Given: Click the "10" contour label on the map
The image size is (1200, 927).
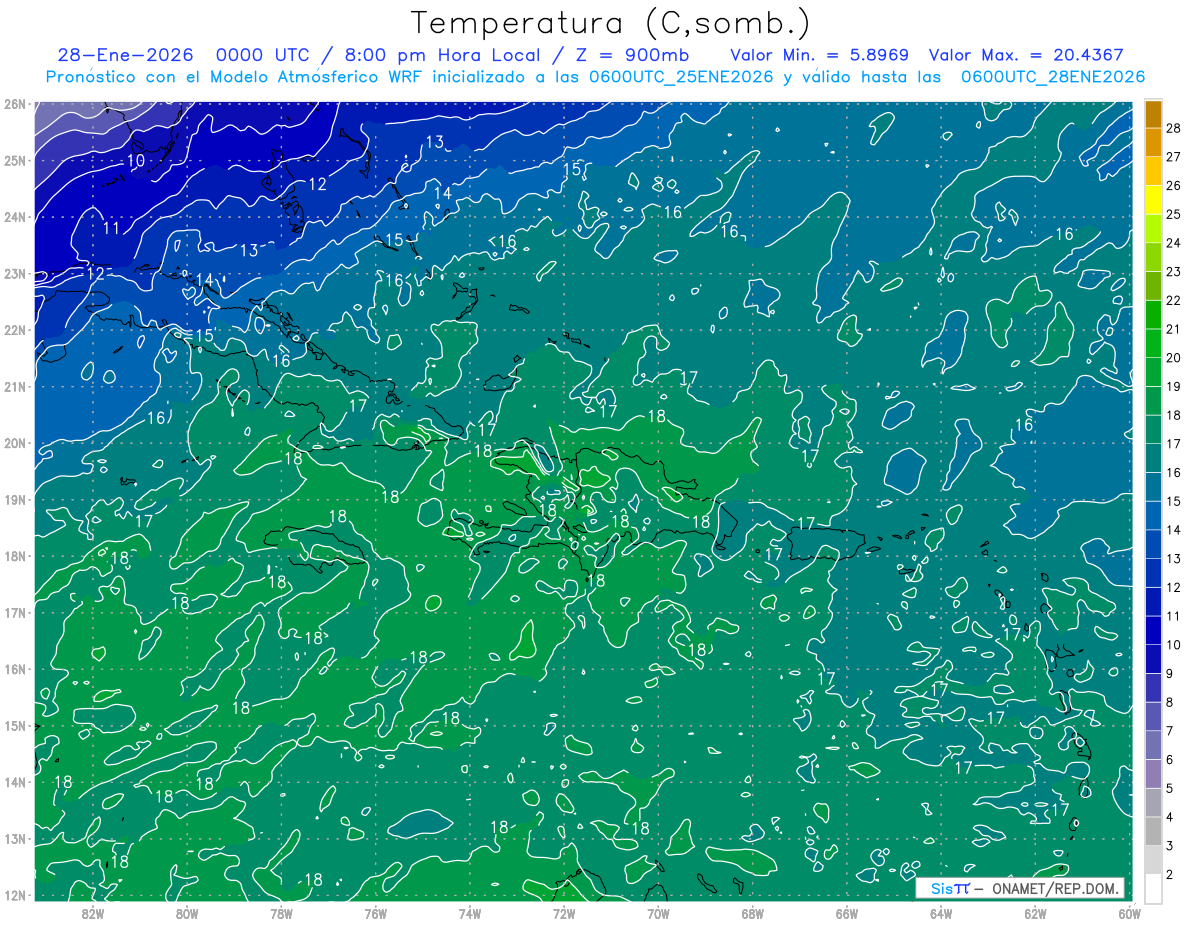Looking at the screenshot, I should click(x=135, y=160).
